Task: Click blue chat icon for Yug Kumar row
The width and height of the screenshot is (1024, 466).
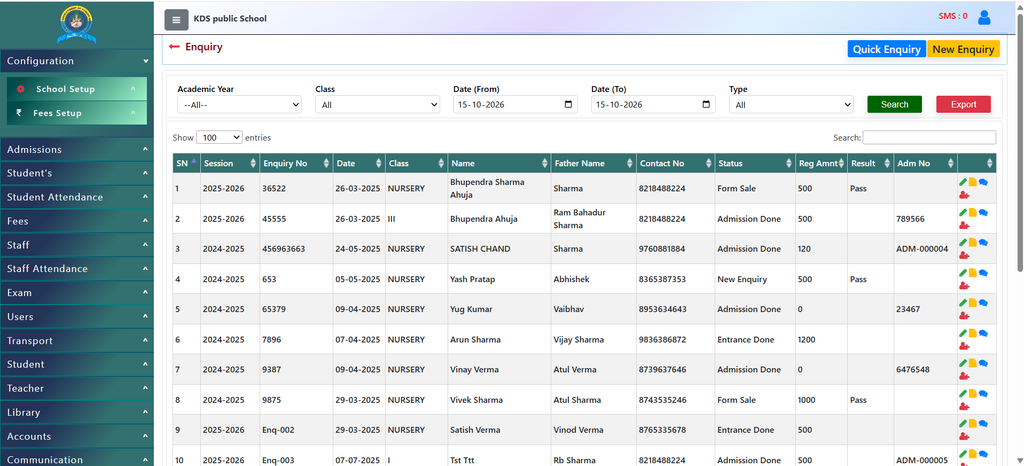Action: [x=983, y=303]
